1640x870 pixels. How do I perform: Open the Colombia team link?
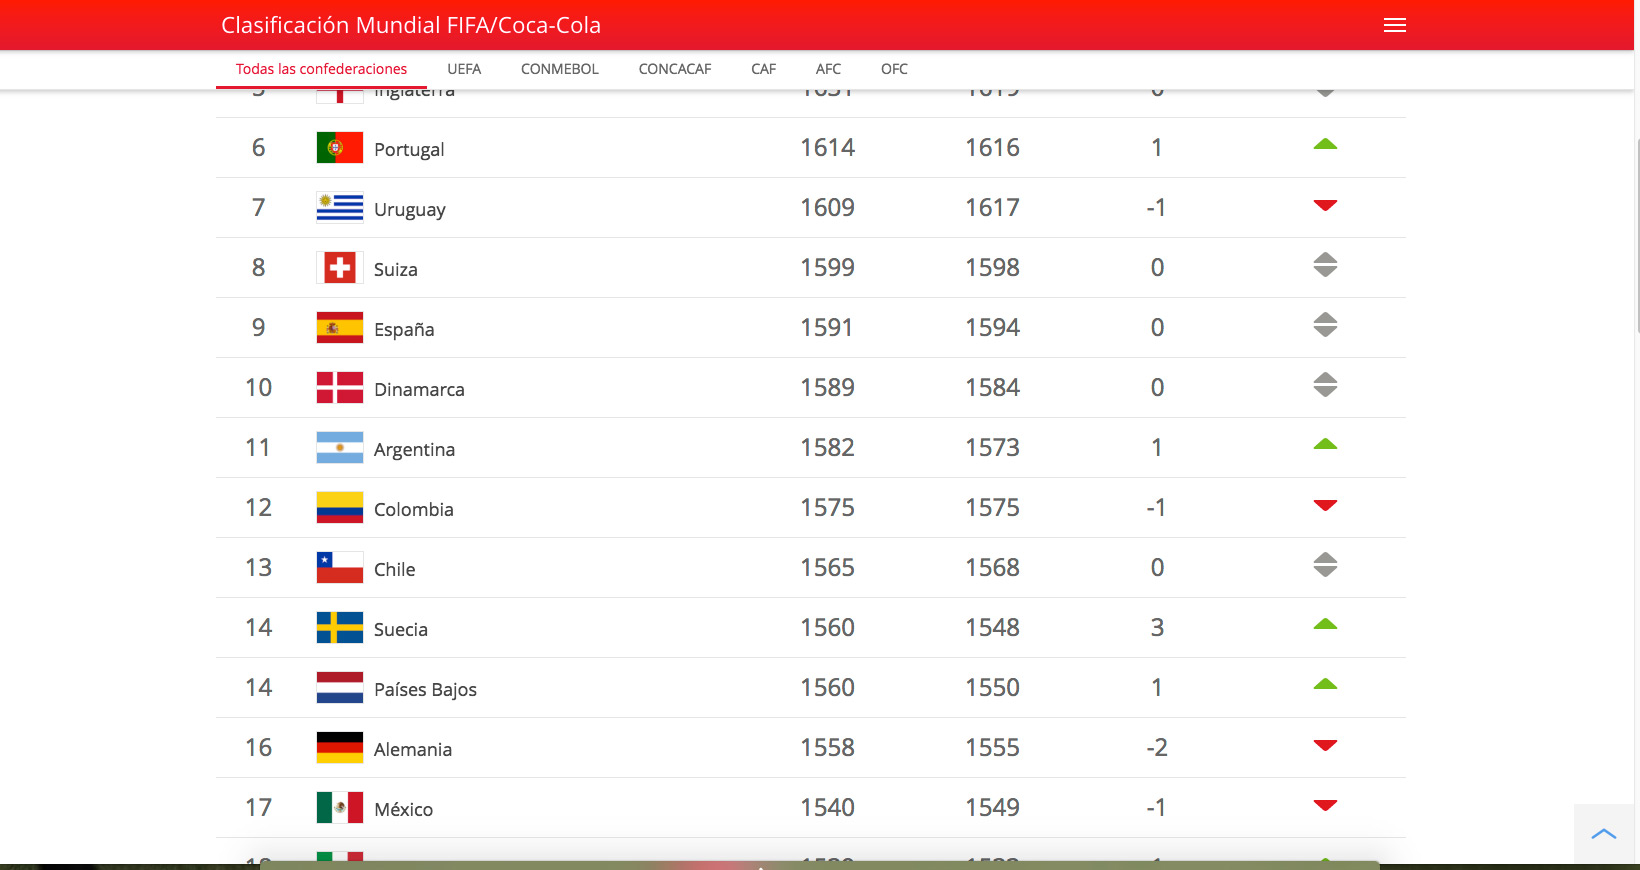pyautogui.click(x=414, y=509)
